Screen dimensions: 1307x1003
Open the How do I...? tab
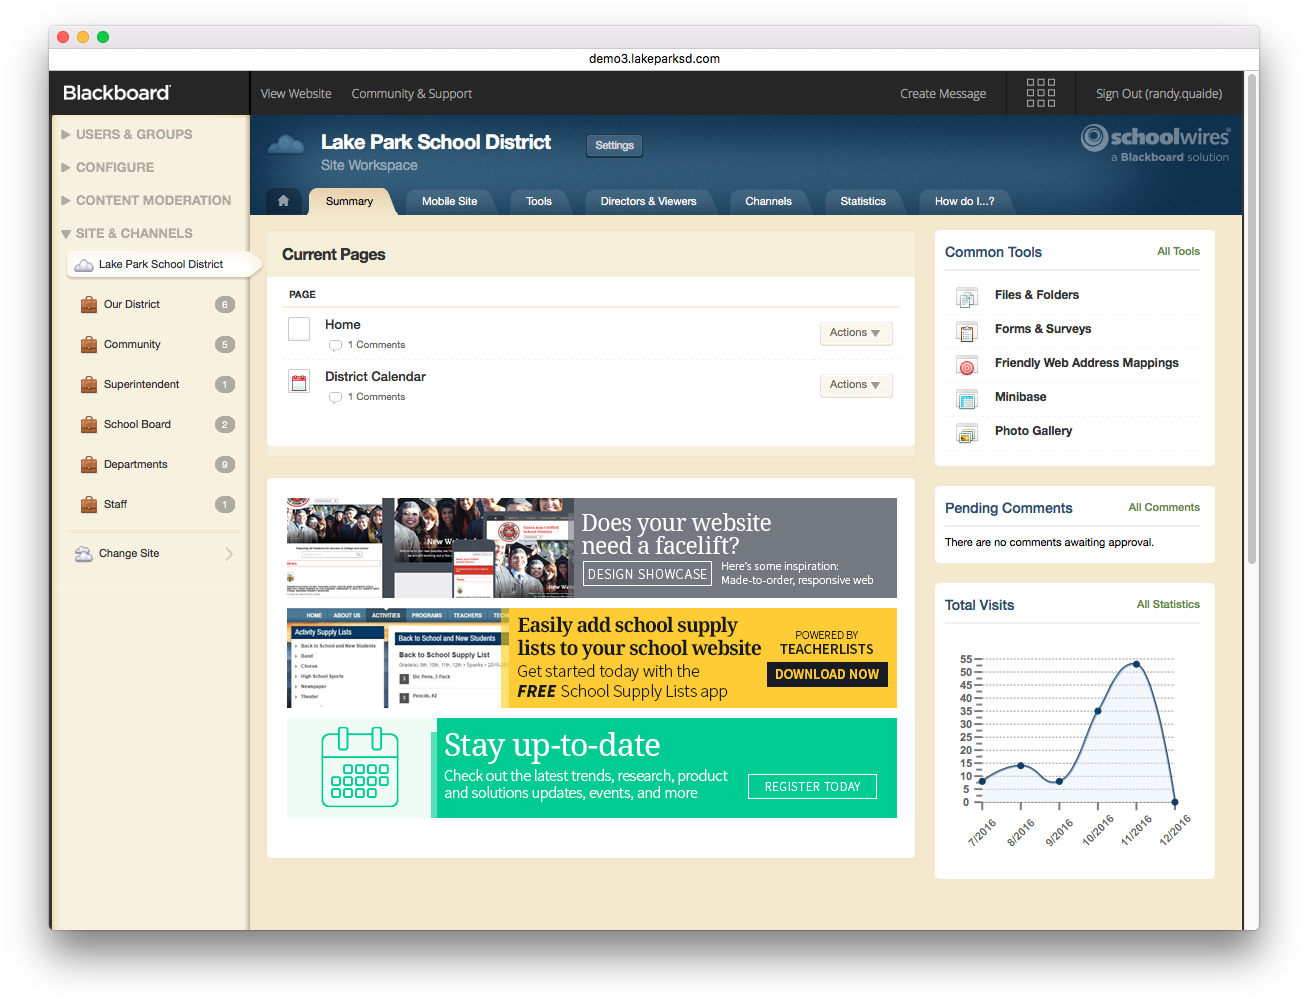964,201
